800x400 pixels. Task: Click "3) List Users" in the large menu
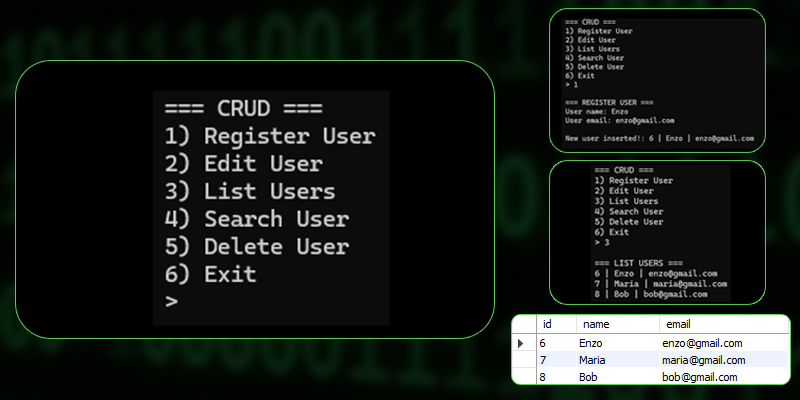pos(250,191)
